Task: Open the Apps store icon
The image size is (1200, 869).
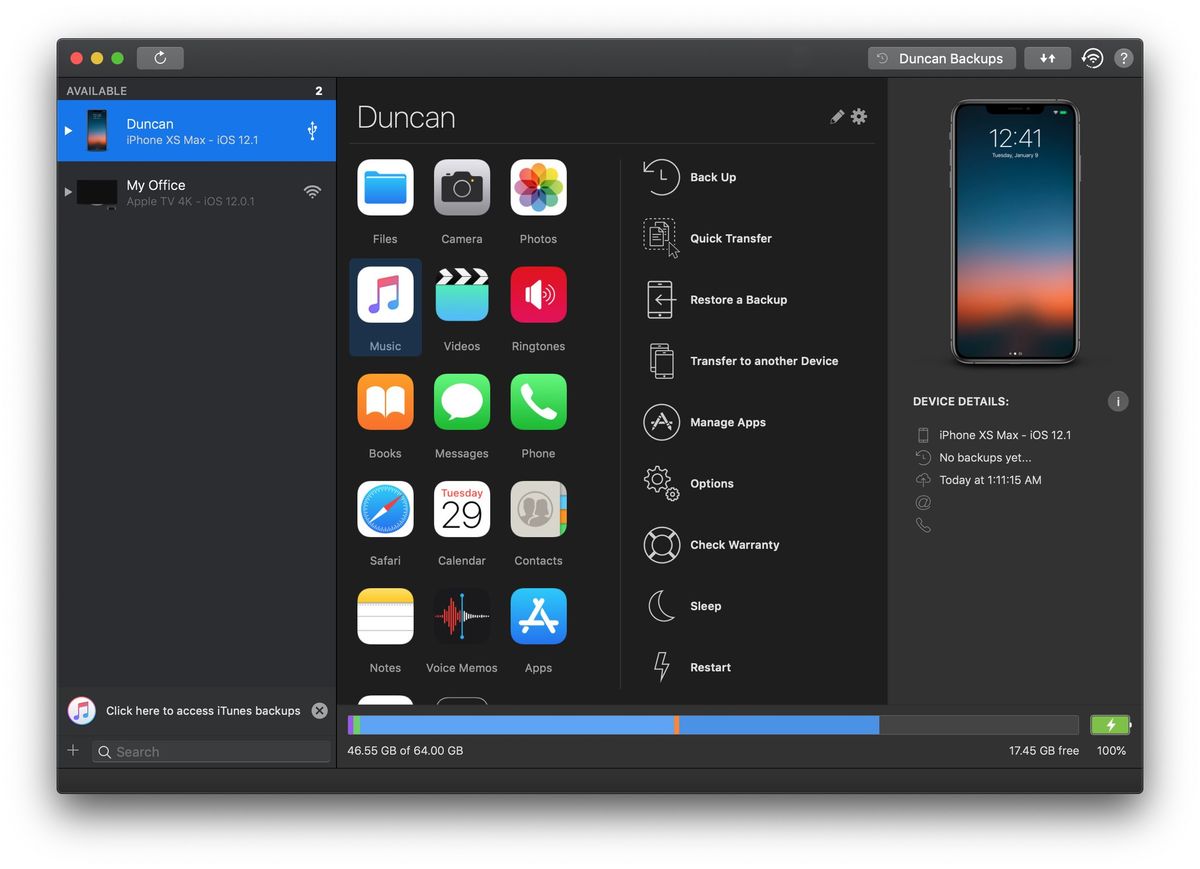Action: [x=538, y=616]
